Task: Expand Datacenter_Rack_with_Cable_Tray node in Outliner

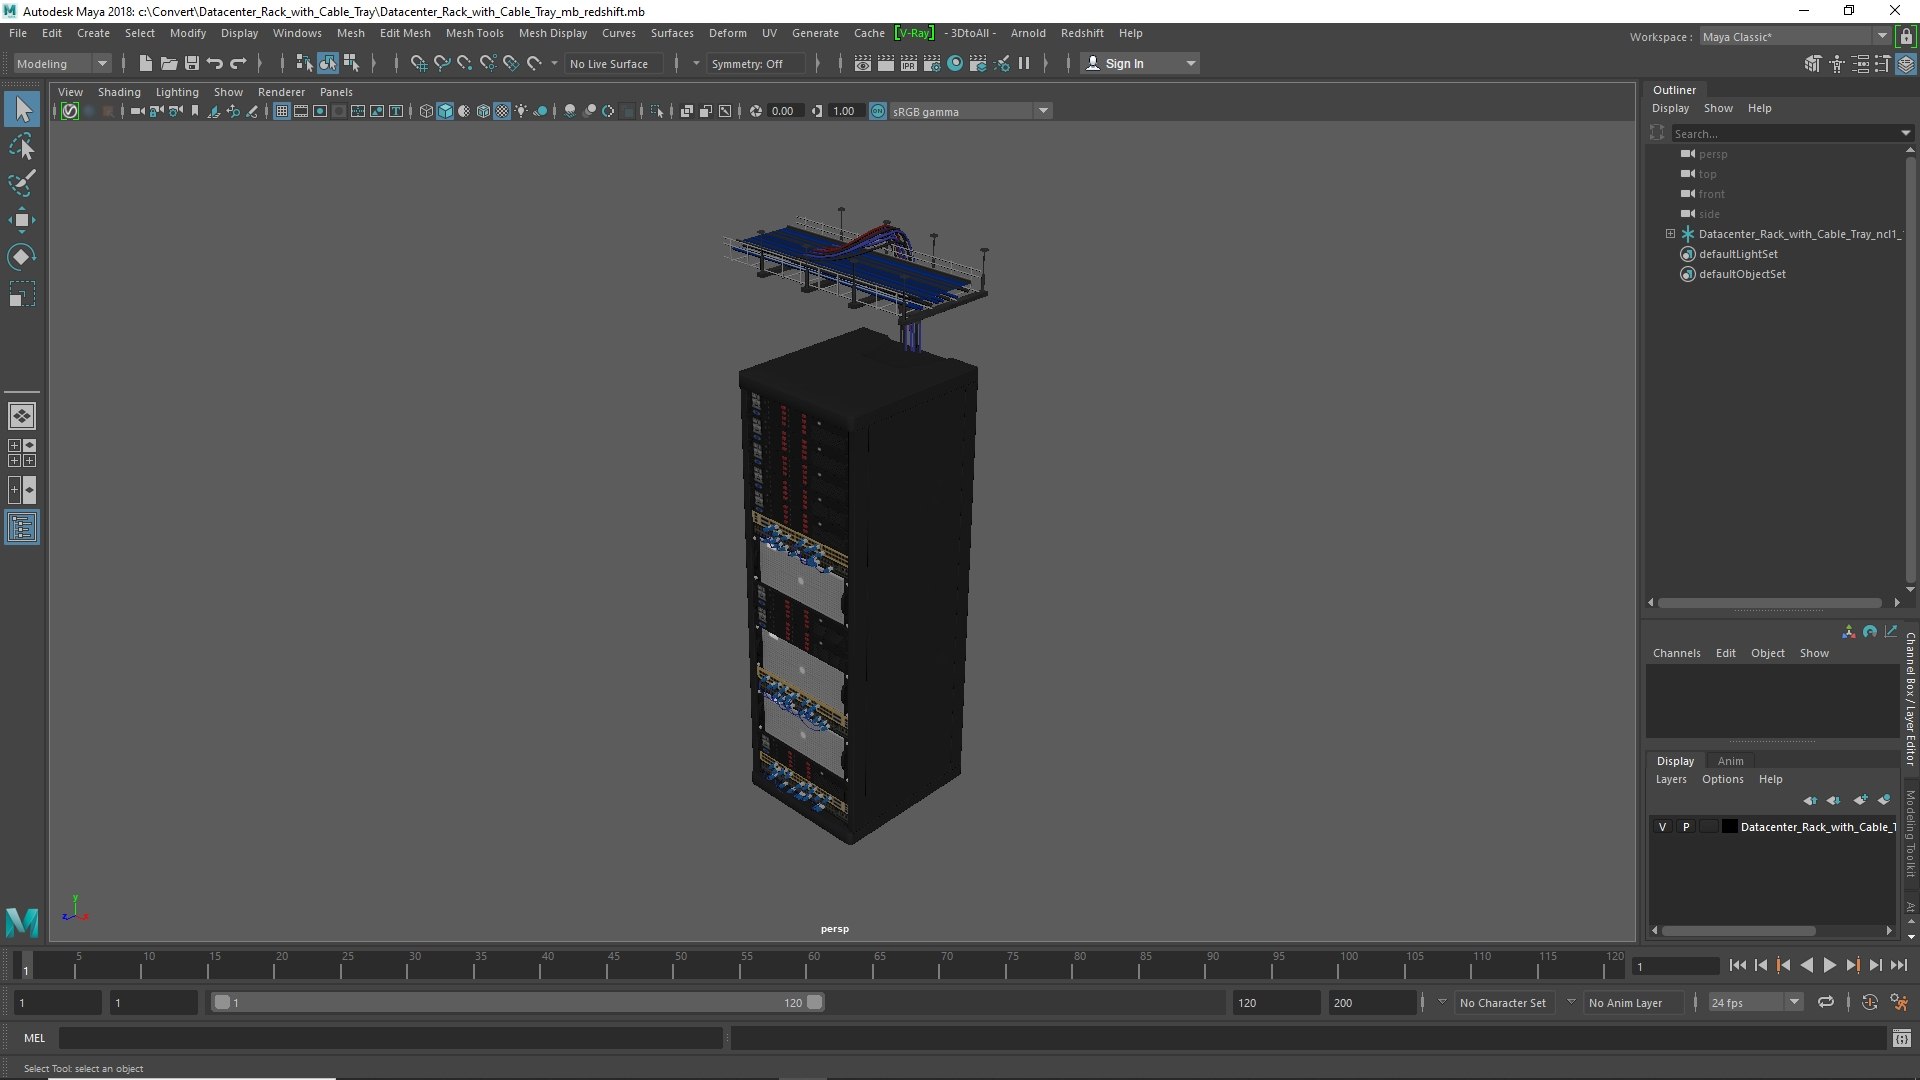Action: 1670,234
